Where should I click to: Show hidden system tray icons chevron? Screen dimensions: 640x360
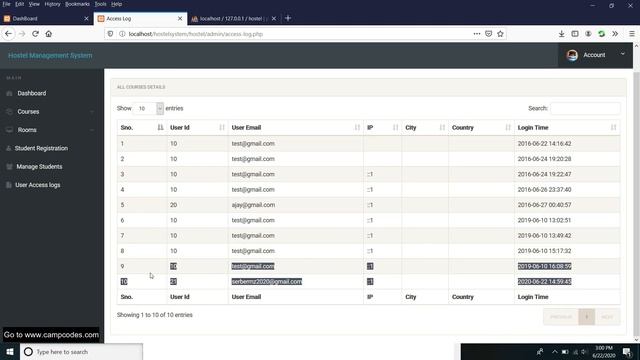click(x=554, y=352)
